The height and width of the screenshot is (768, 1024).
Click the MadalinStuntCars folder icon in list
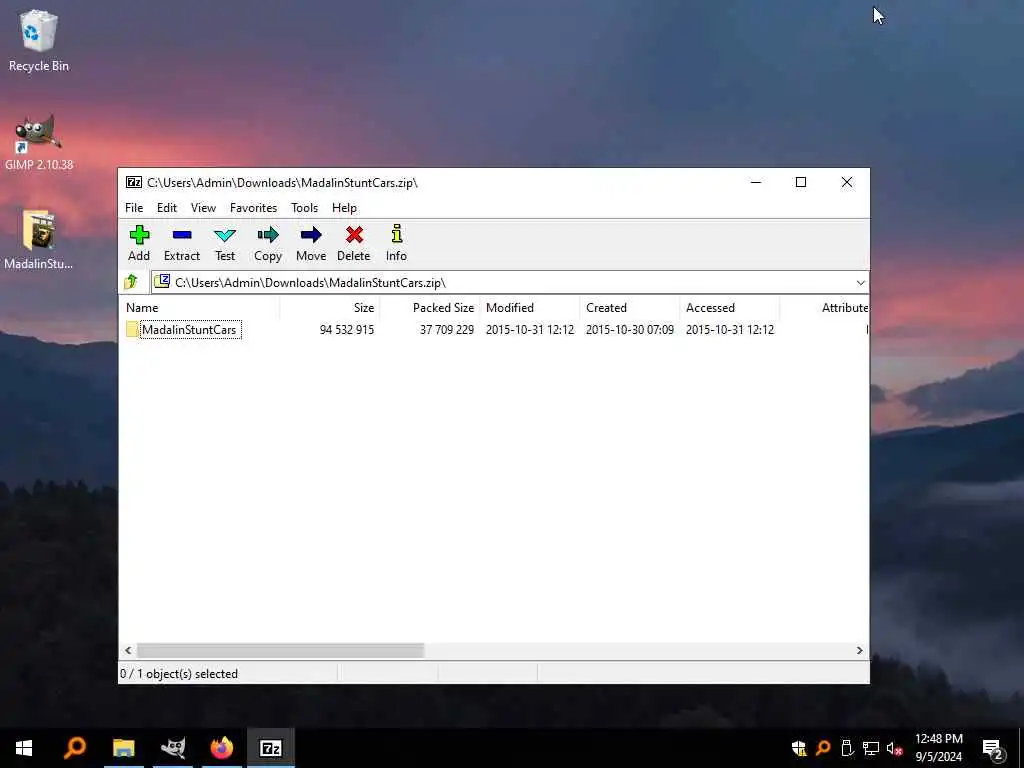(132, 329)
